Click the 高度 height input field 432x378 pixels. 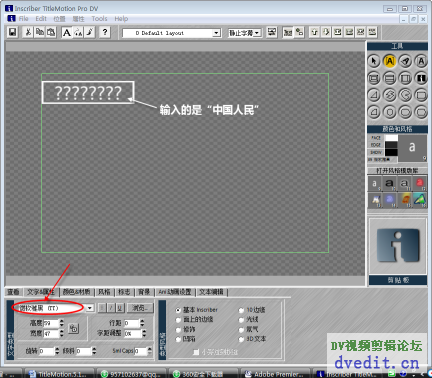click(51, 323)
